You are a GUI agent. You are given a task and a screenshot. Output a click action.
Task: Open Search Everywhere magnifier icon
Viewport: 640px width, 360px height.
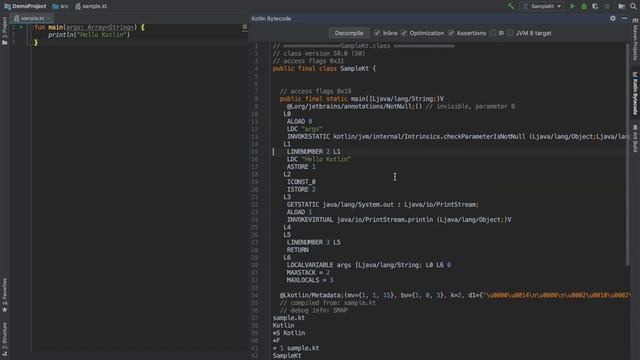[x=633, y=6]
